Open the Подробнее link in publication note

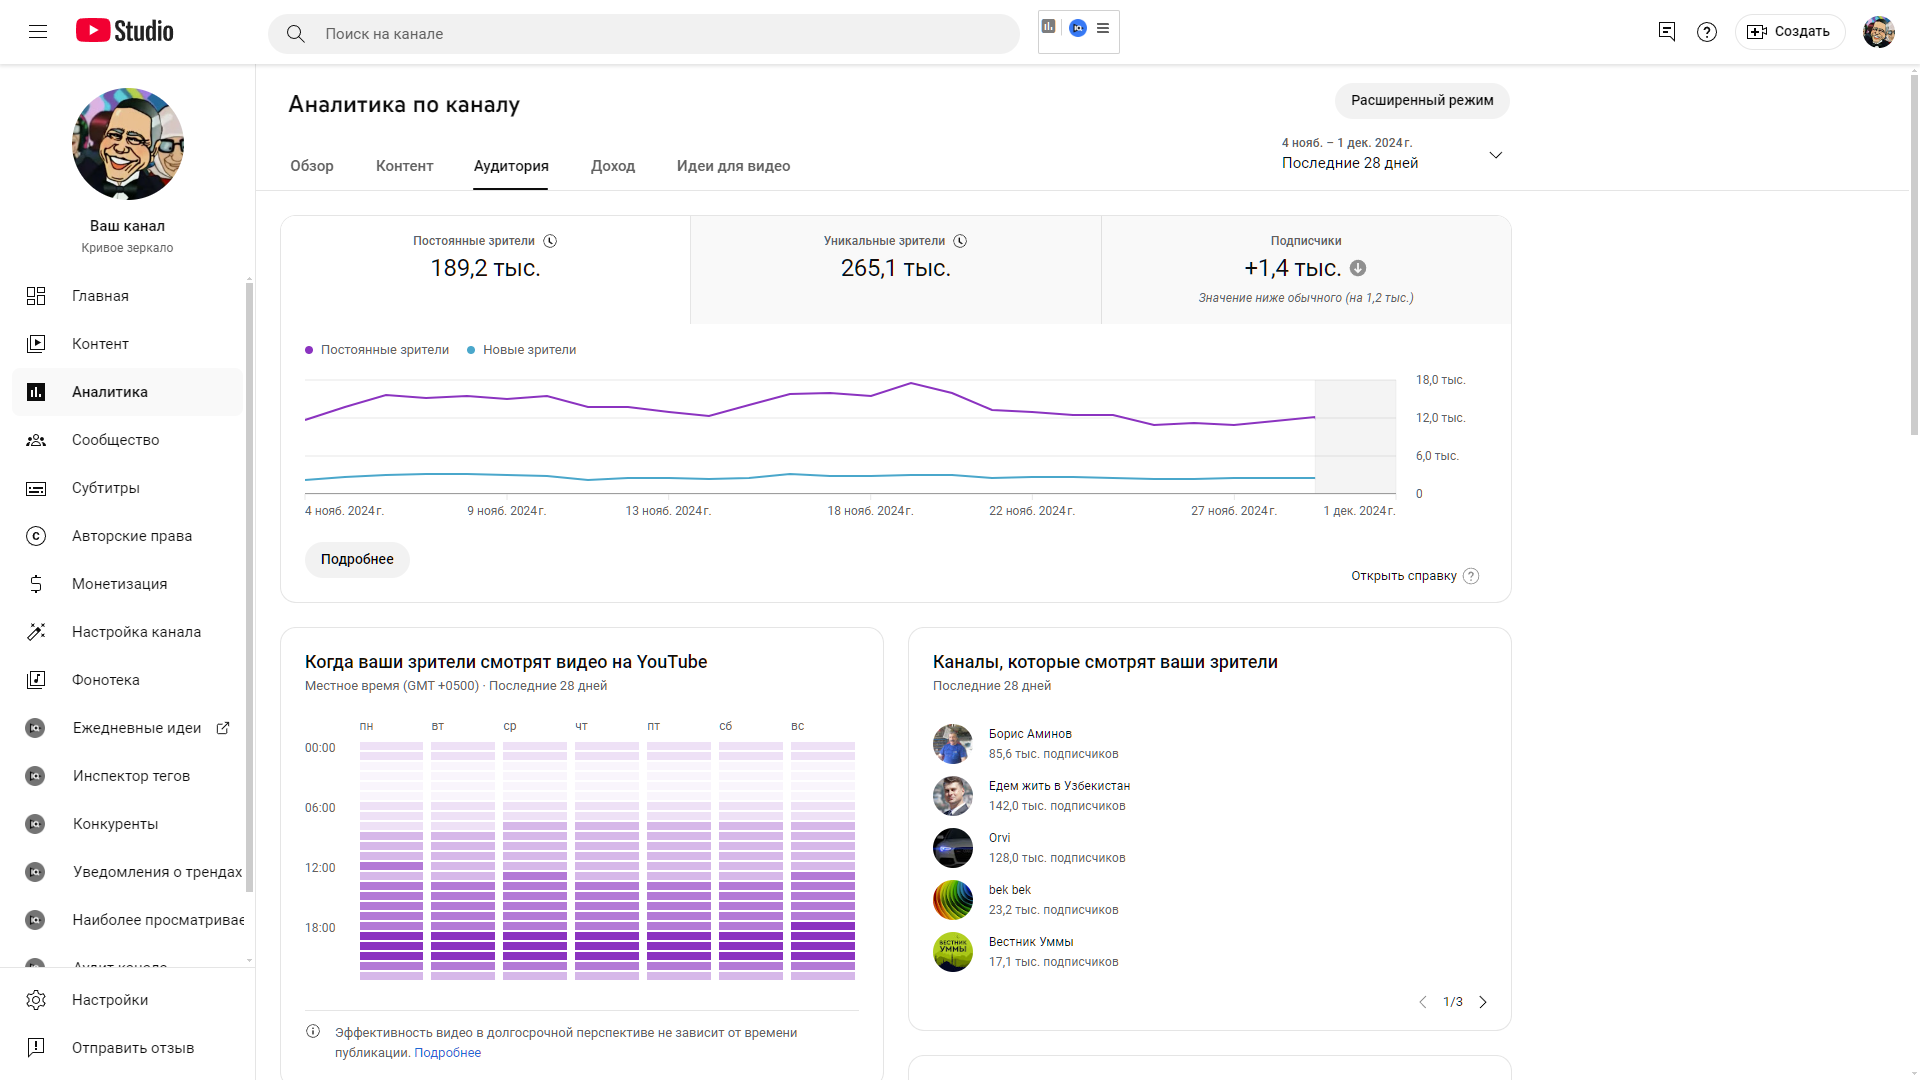coord(447,1053)
